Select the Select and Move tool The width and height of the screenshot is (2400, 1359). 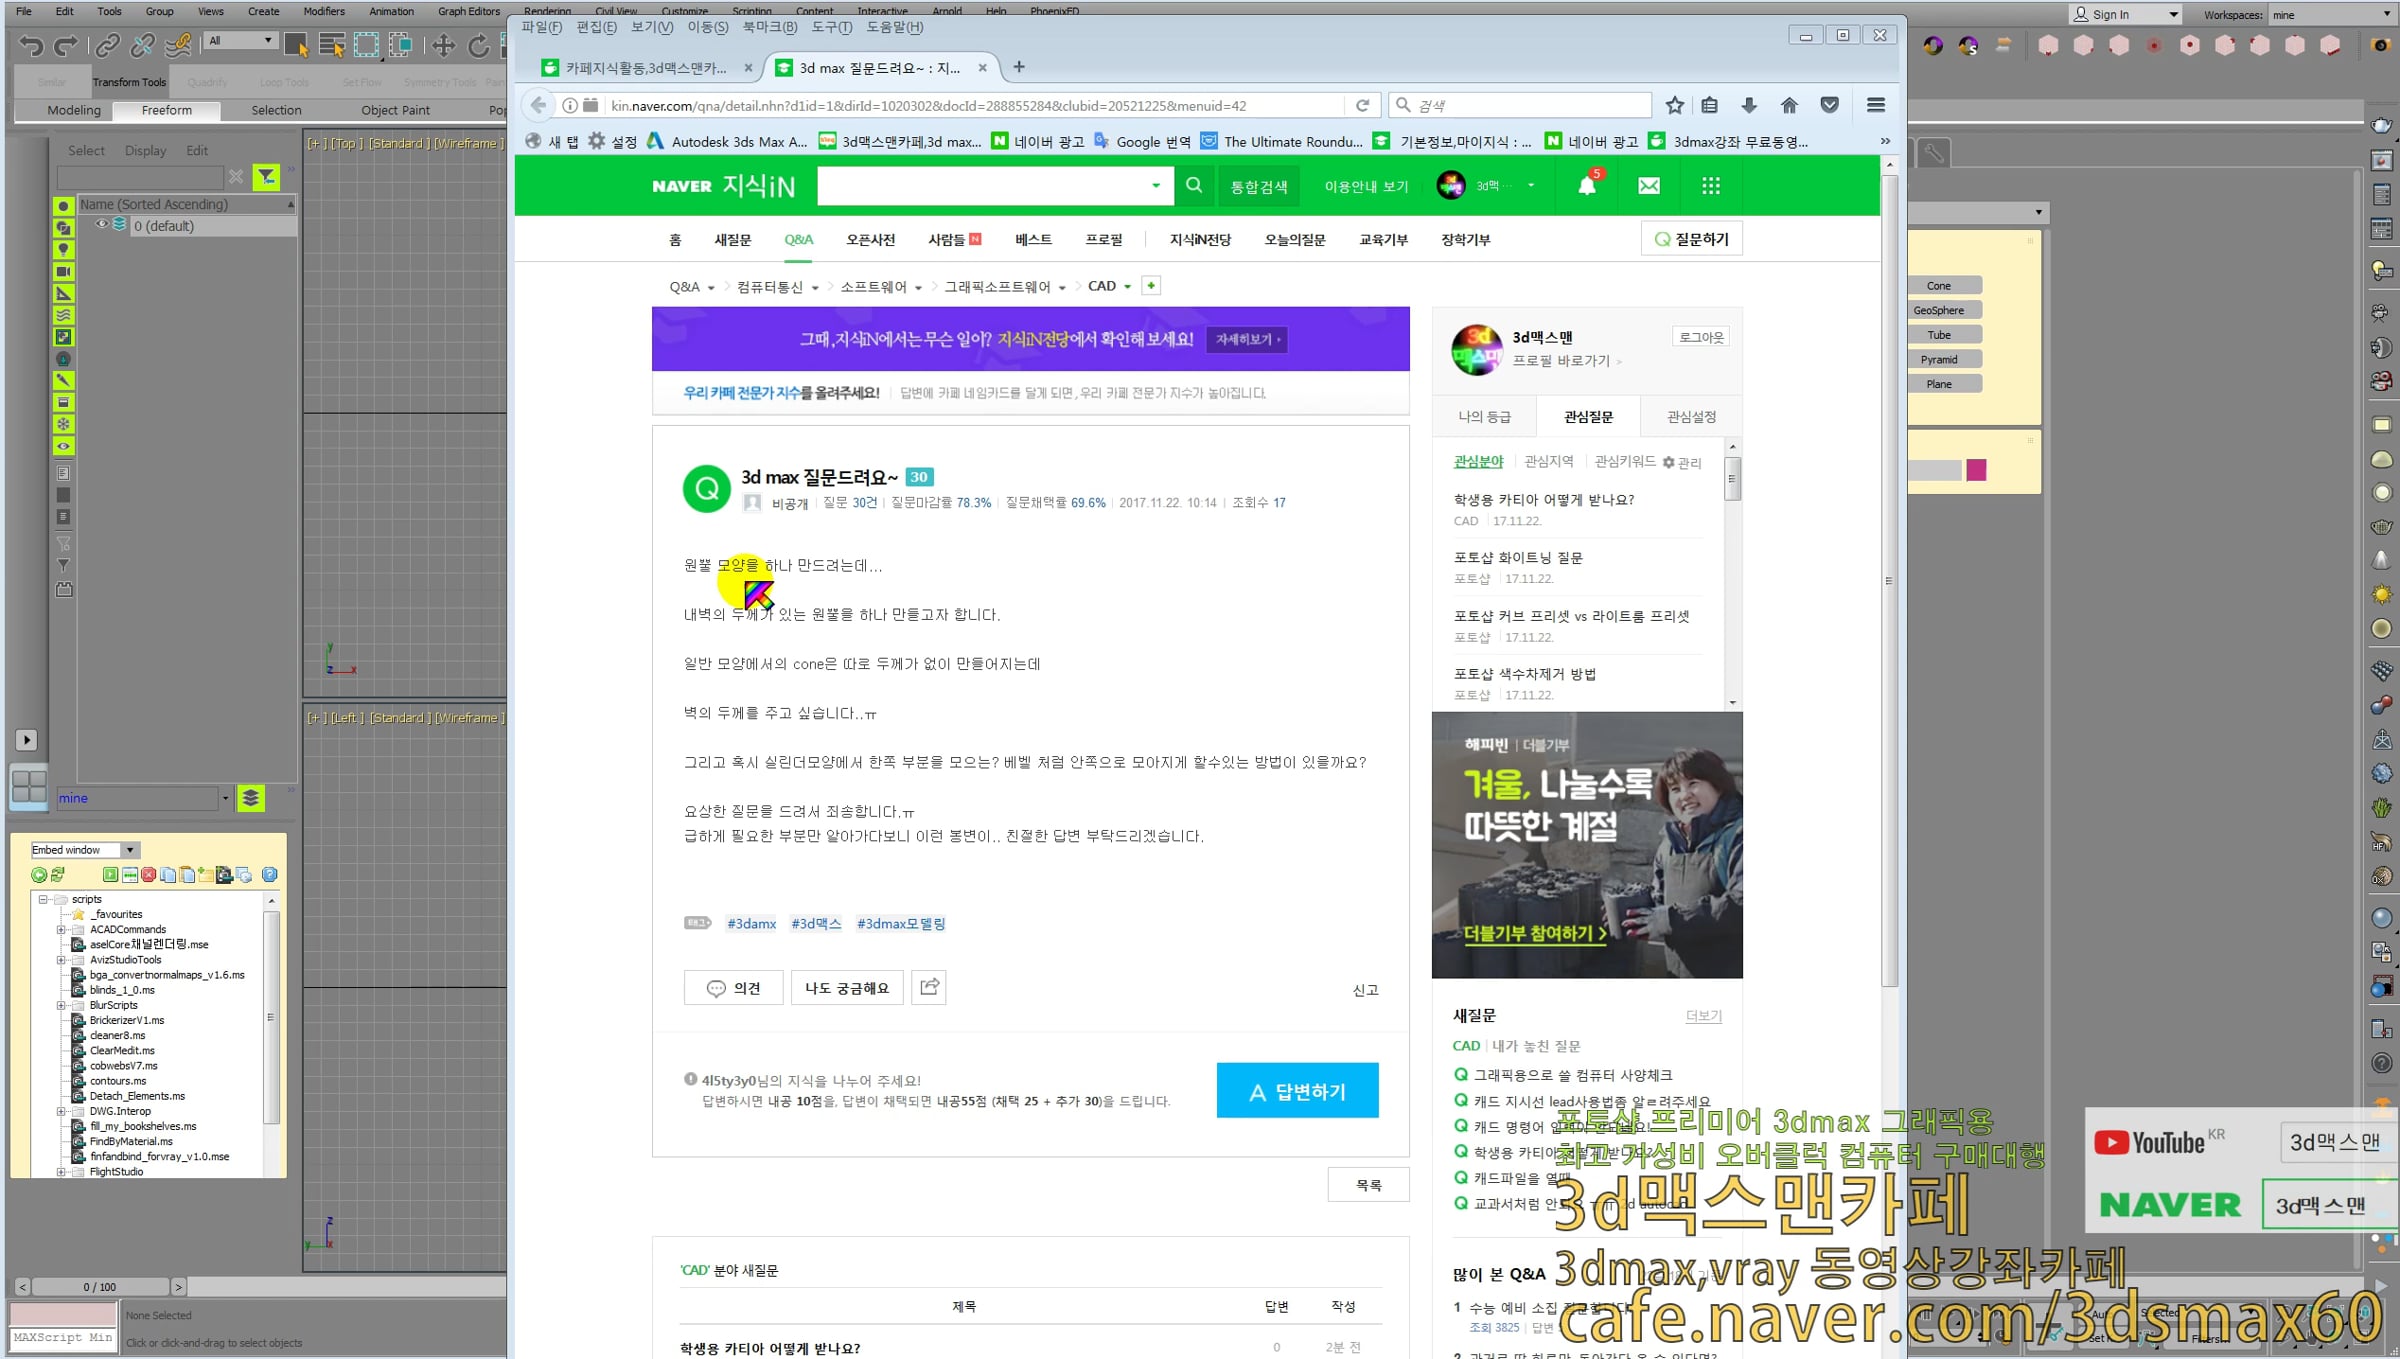point(443,46)
